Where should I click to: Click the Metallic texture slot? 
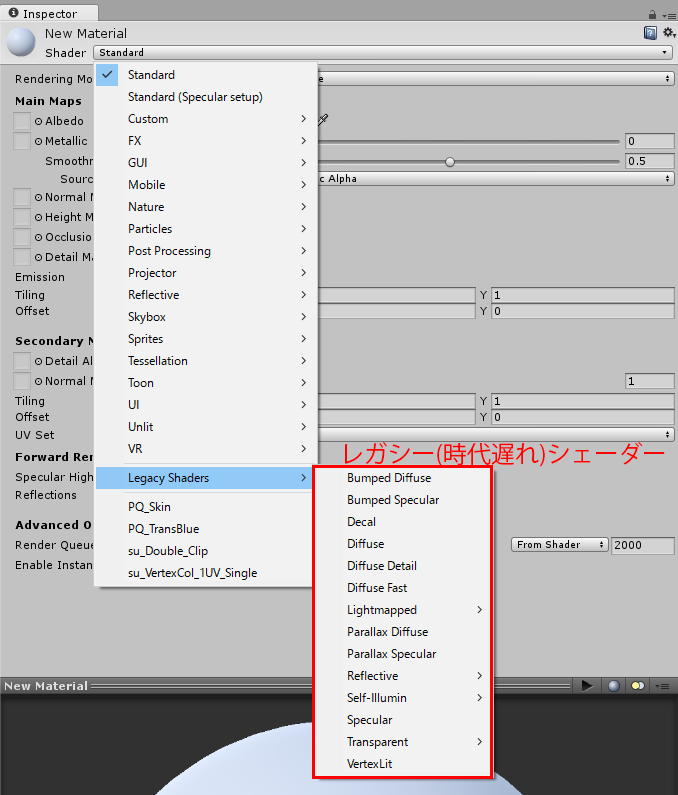point(22,141)
